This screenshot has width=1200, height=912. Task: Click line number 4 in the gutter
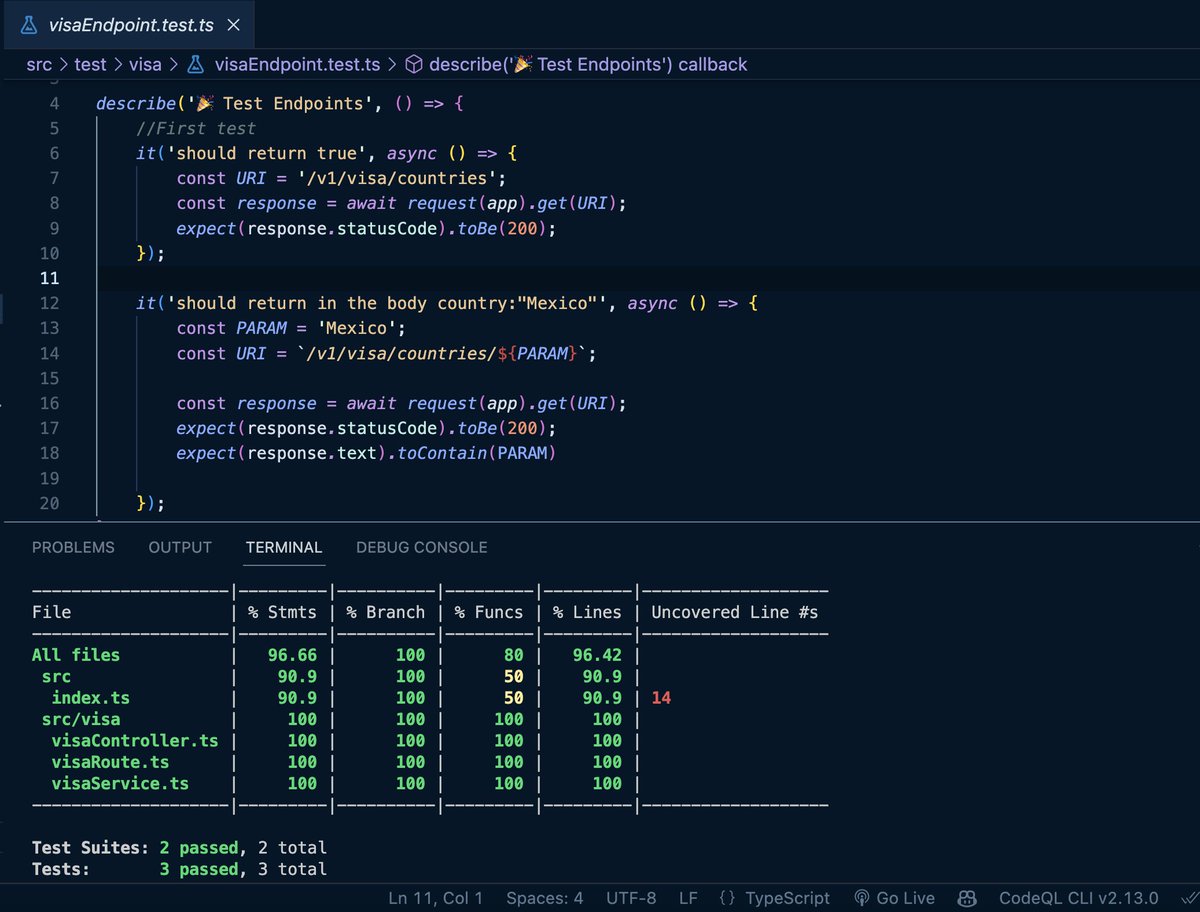(54, 103)
